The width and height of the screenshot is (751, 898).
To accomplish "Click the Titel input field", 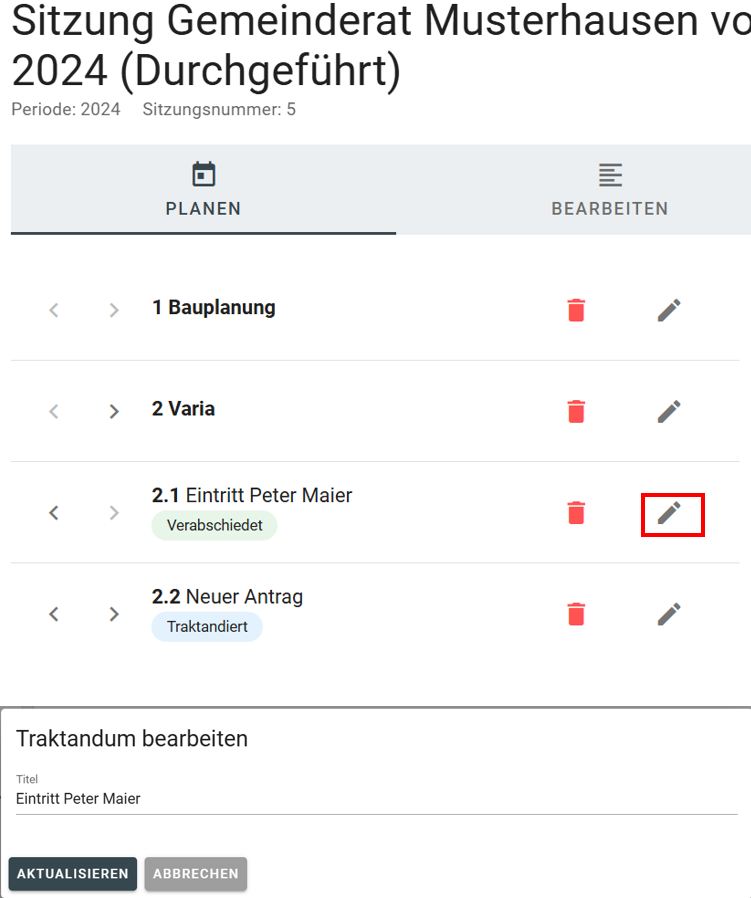I will pyautogui.click(x=376, y=799).
